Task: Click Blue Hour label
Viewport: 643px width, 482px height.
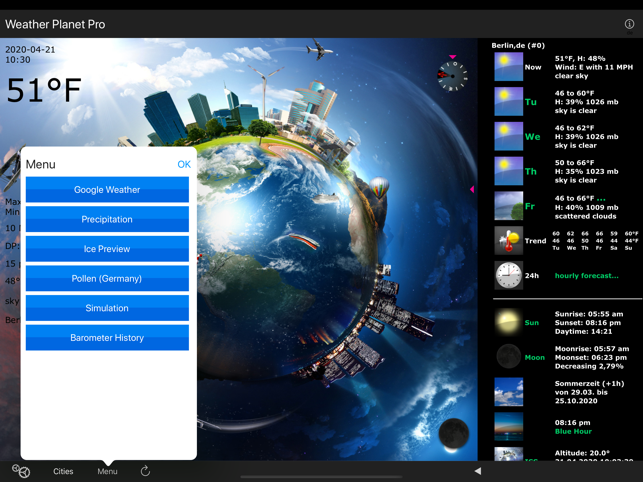Action: tap(573, 431)
